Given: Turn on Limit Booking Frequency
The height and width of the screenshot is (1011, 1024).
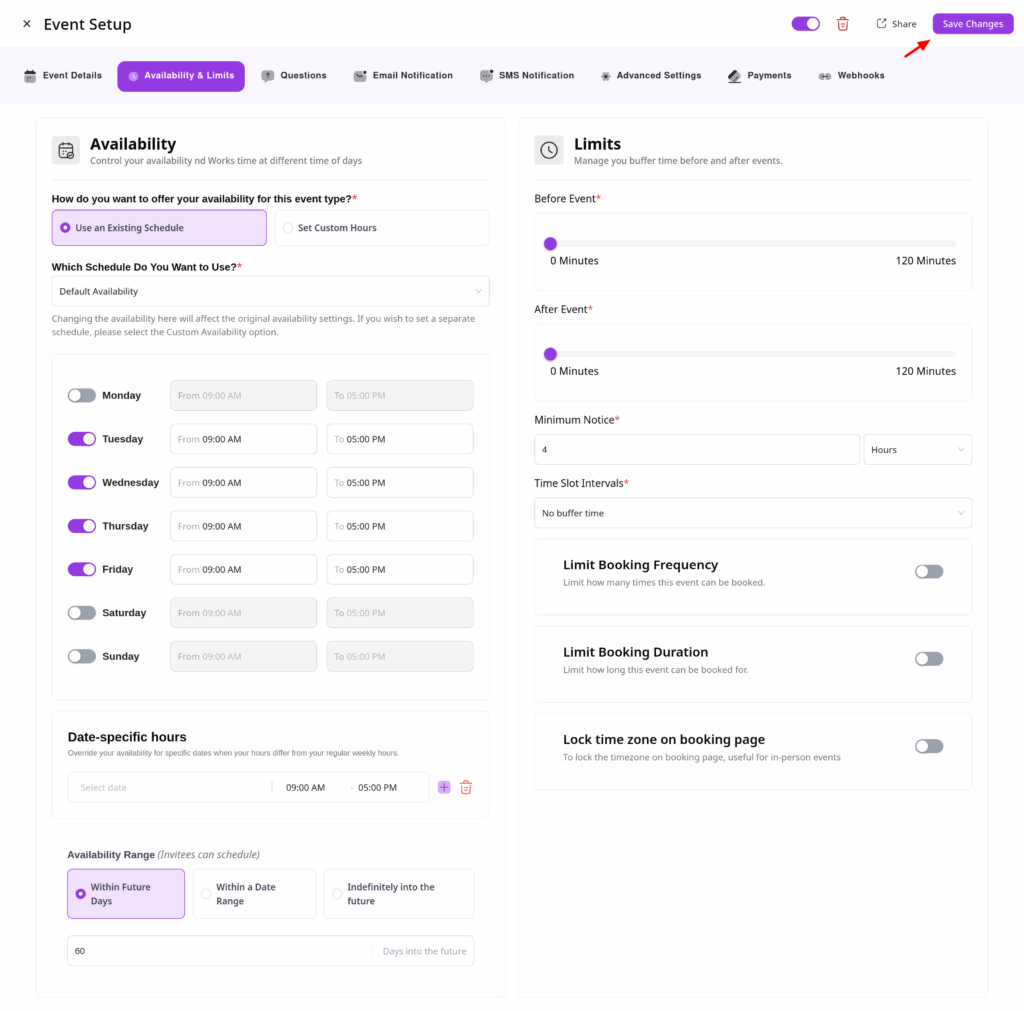Looking at the screenshot, I should pos(928,572).
